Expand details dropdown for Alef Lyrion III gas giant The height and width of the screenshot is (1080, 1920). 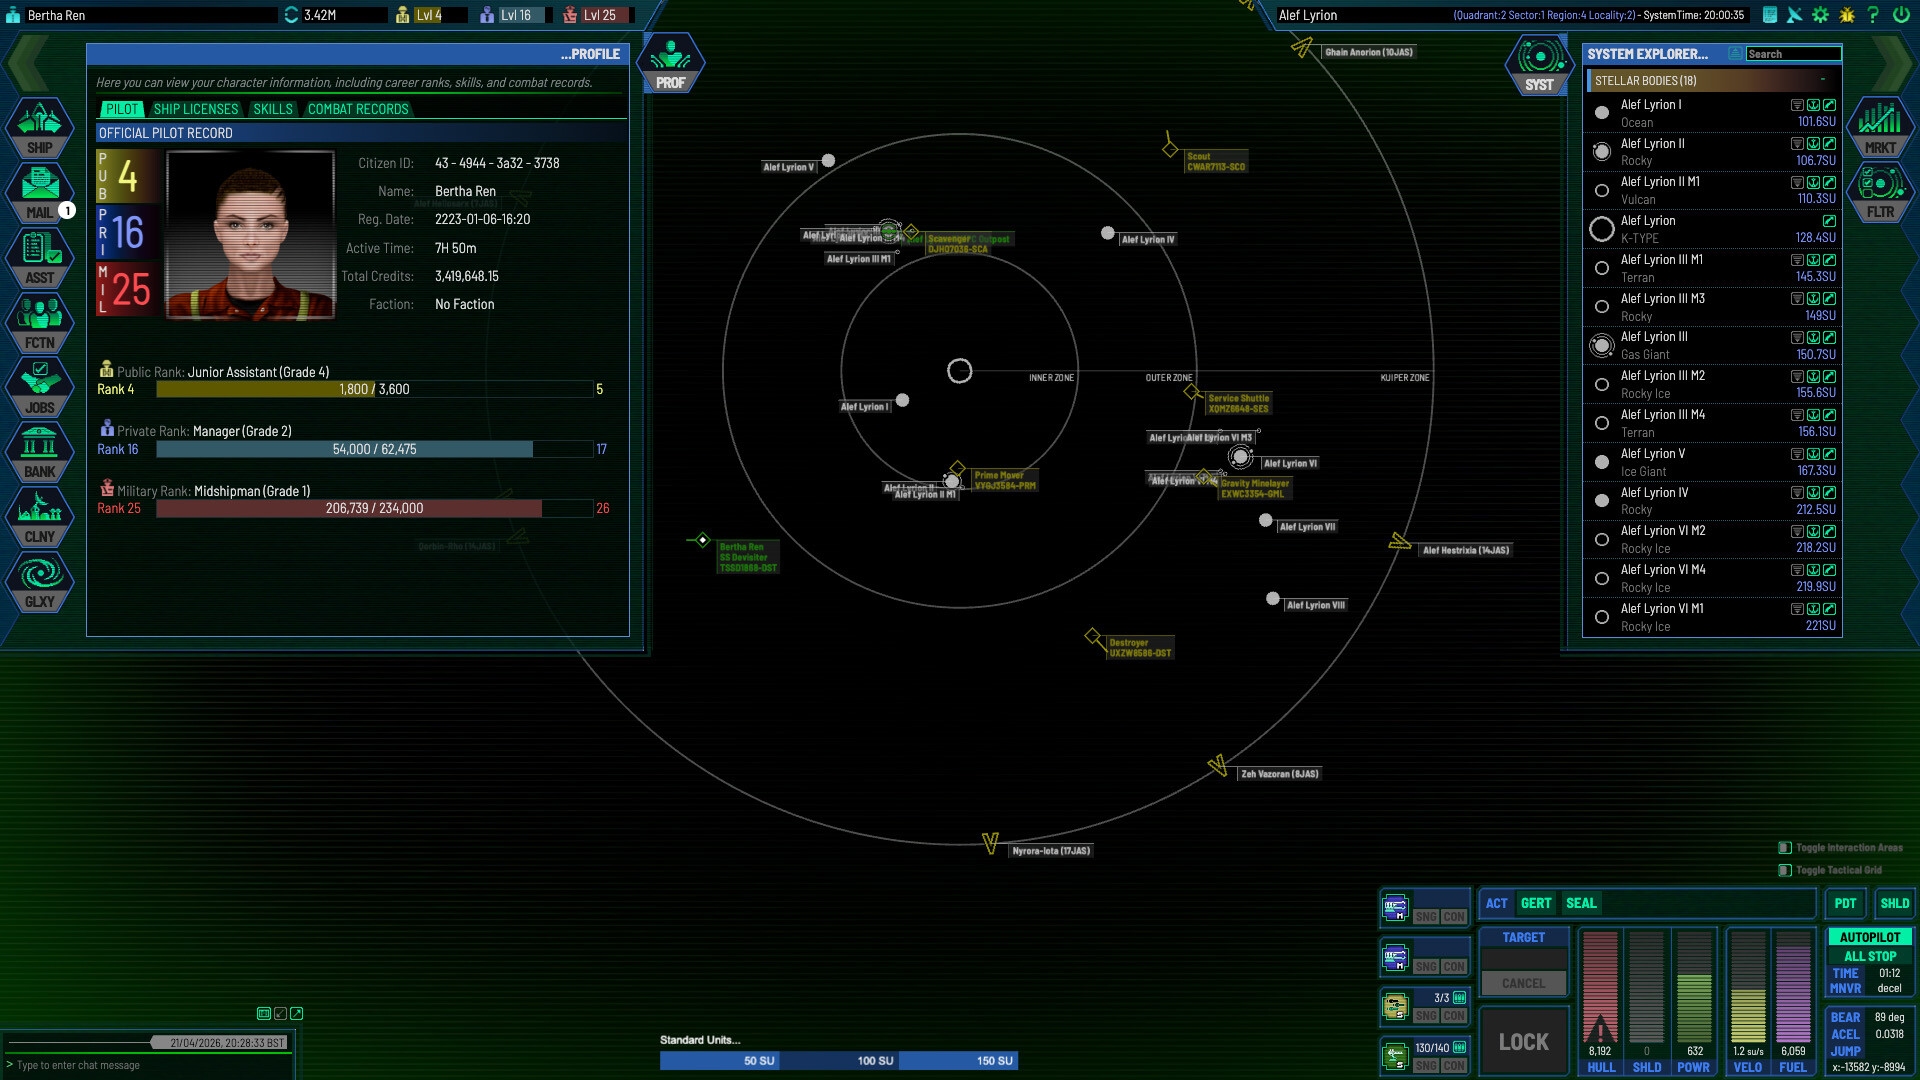1797,338
